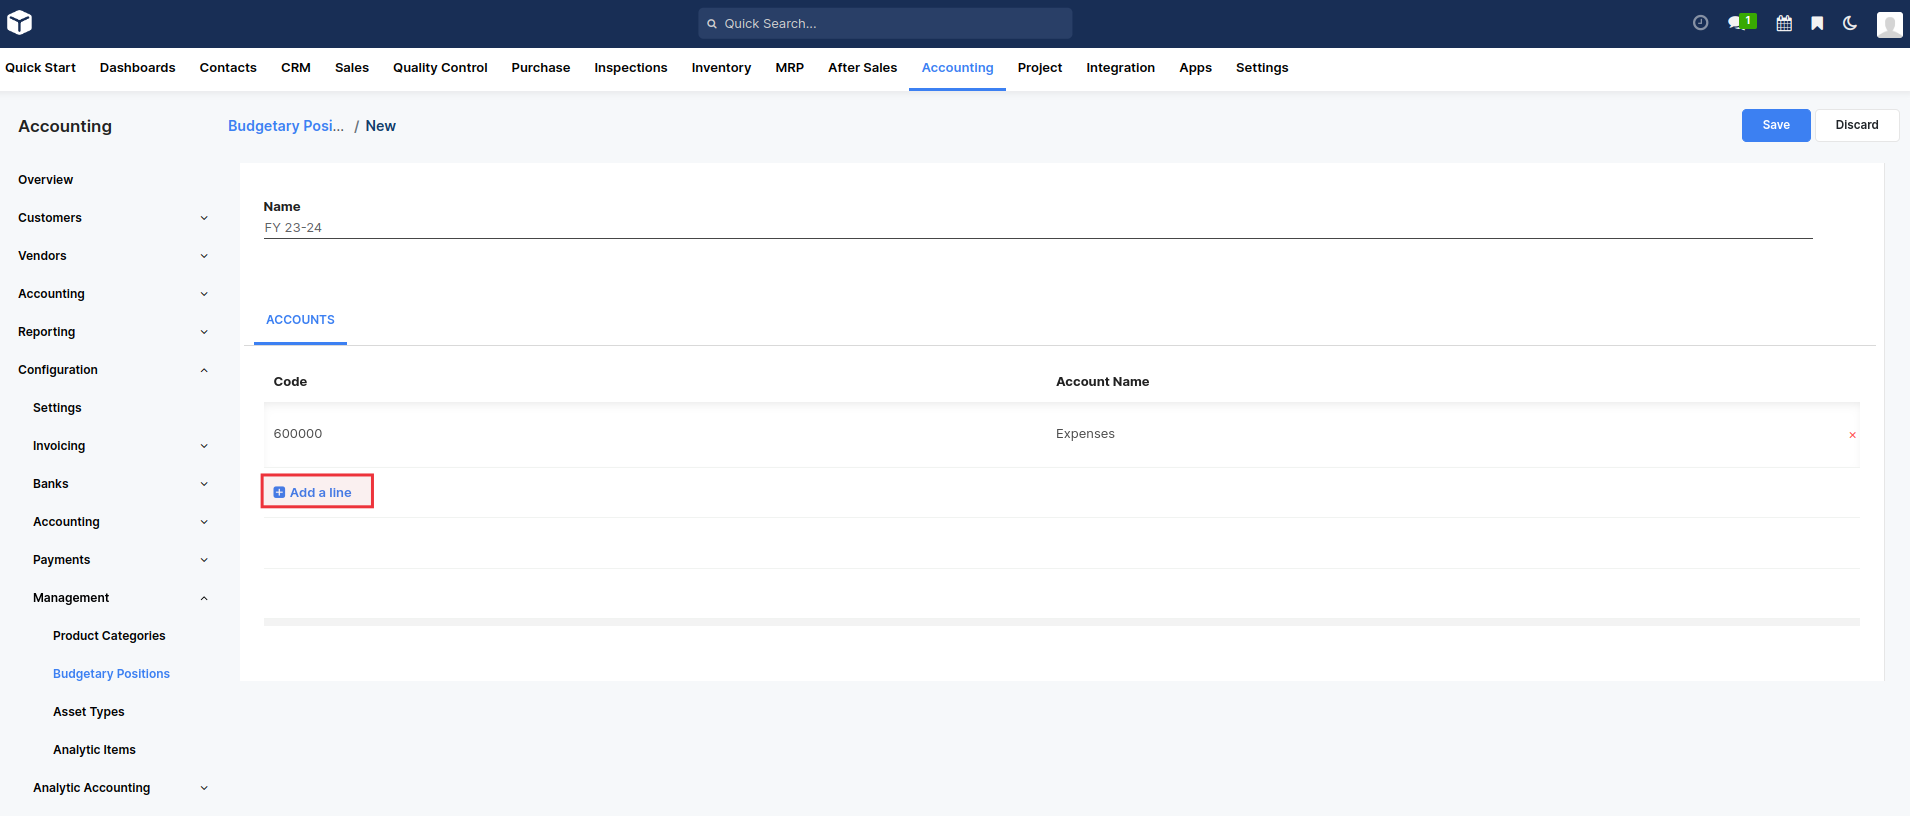Go back via Budgetary Positions breadcrumb
Screen dimensions: 1910x816
[285, 126]
